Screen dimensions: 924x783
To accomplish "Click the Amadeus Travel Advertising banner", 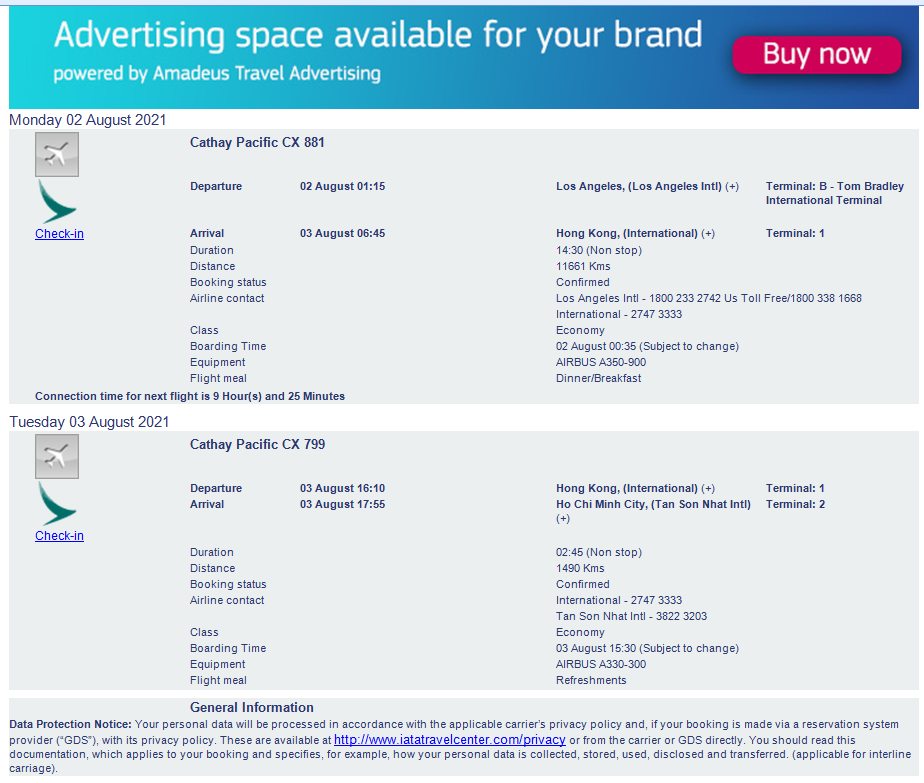I will [x=464, y=57].
